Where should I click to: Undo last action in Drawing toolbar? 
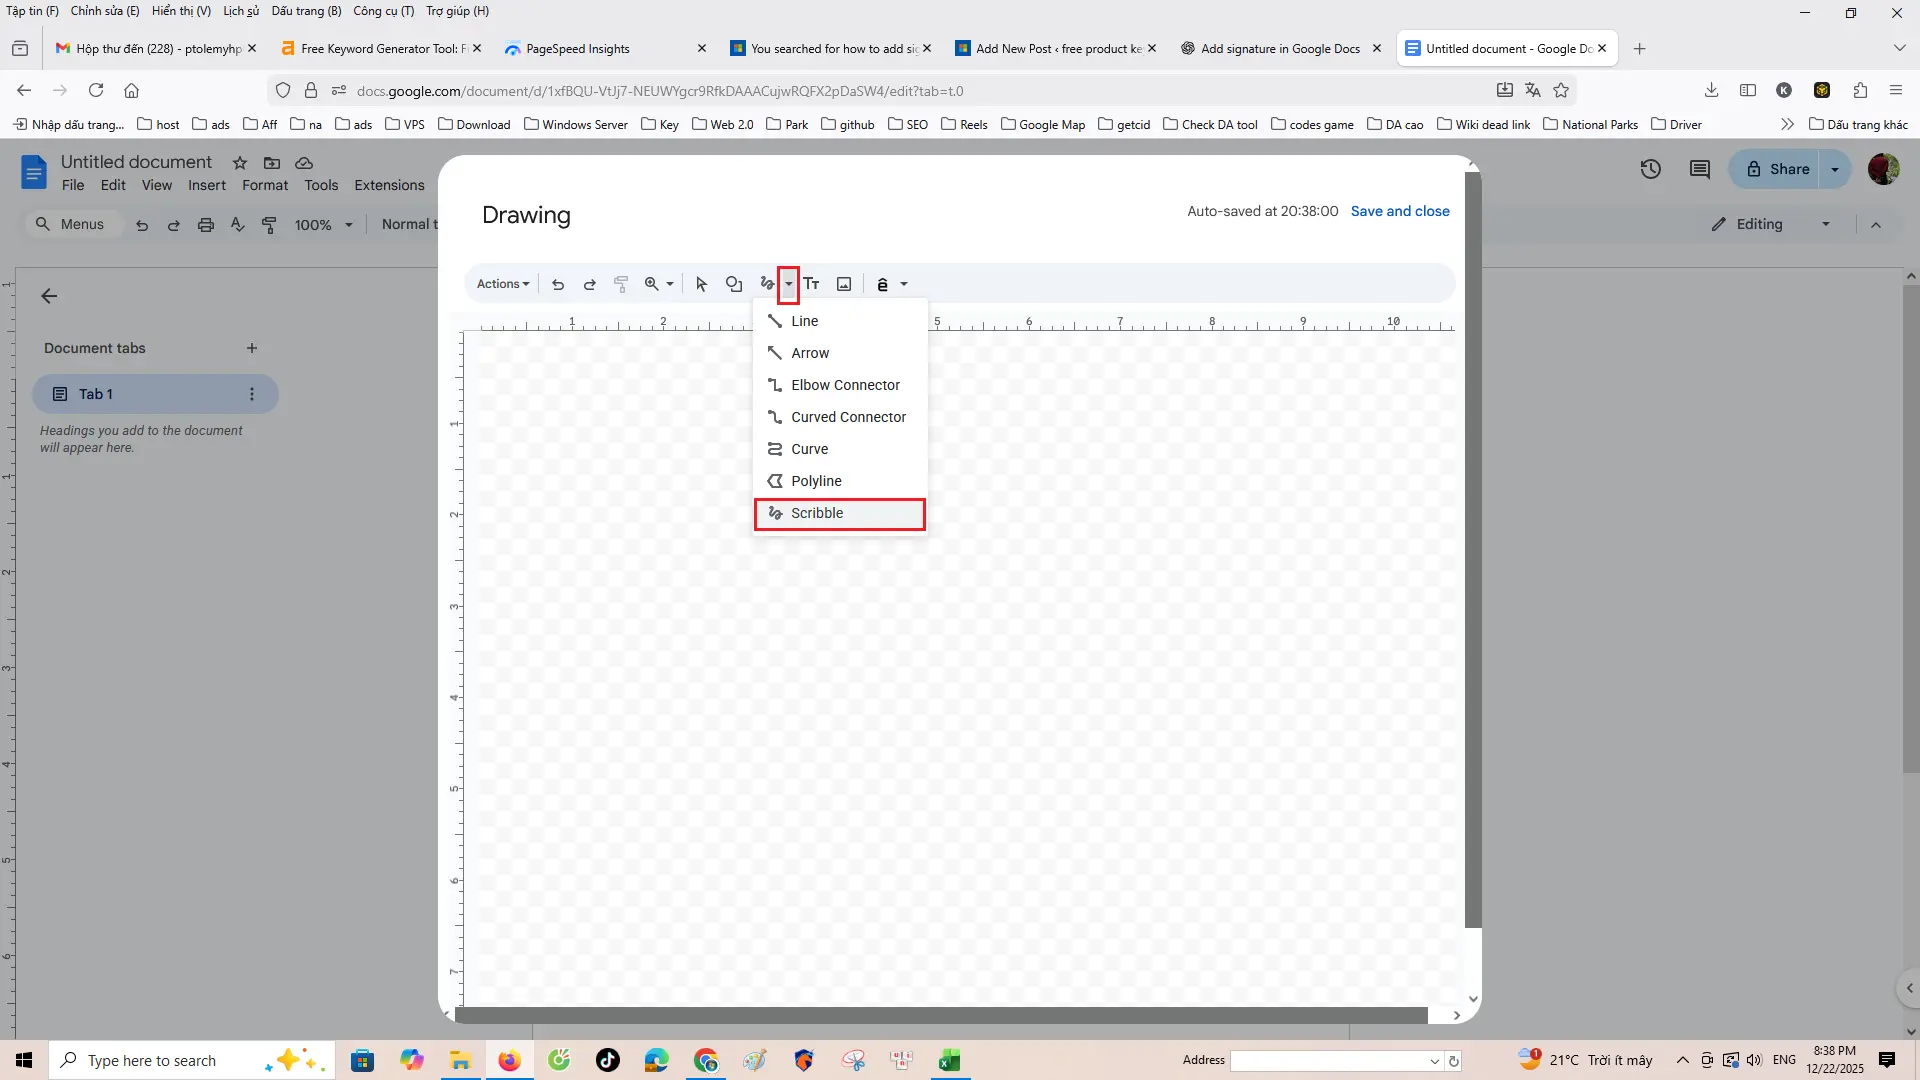click(558, 284)
